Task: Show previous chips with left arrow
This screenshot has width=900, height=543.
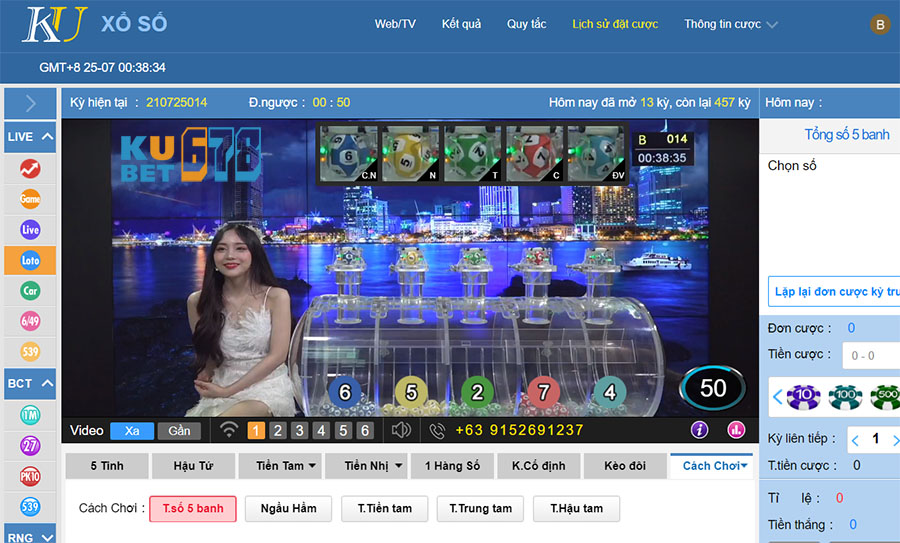Action: [778, 397]
